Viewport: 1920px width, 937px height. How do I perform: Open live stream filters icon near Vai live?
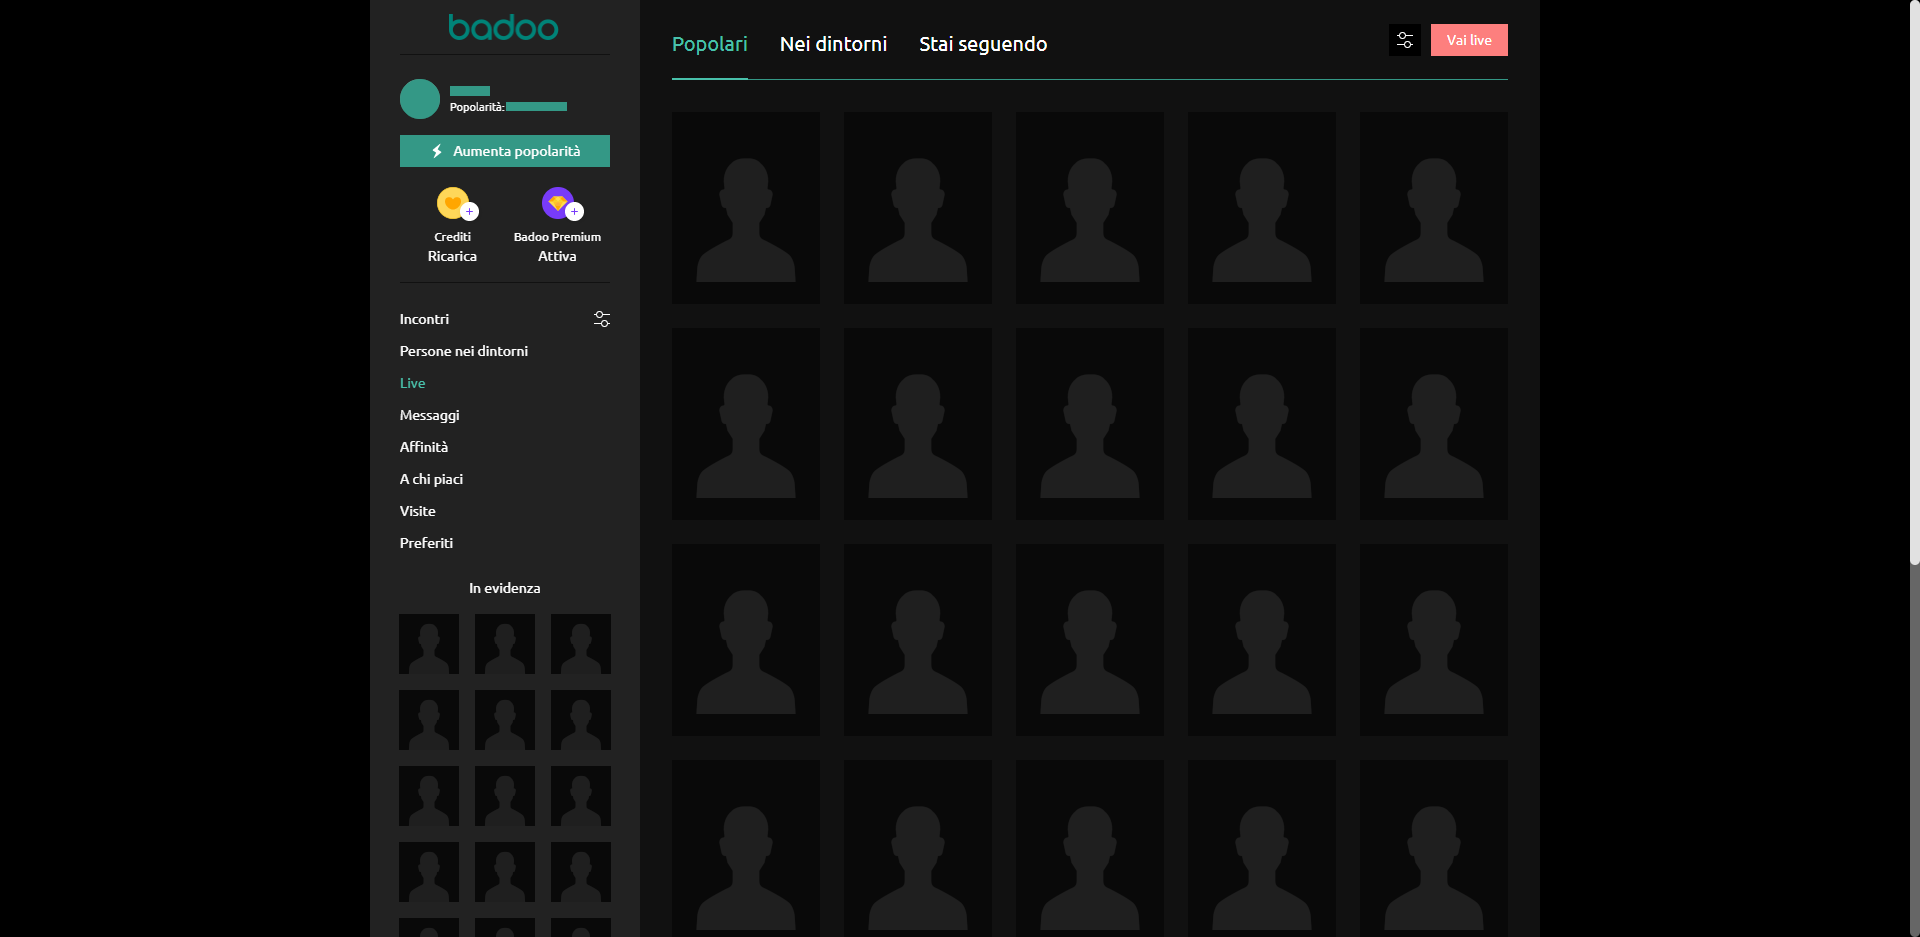[1404, 40]
